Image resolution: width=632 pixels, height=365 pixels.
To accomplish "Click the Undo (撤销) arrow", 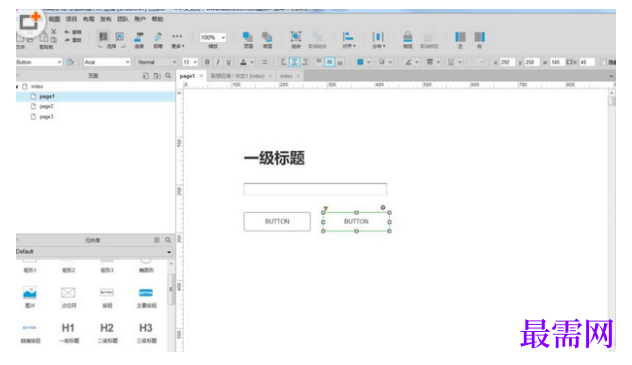I will [x=67, y=32].
